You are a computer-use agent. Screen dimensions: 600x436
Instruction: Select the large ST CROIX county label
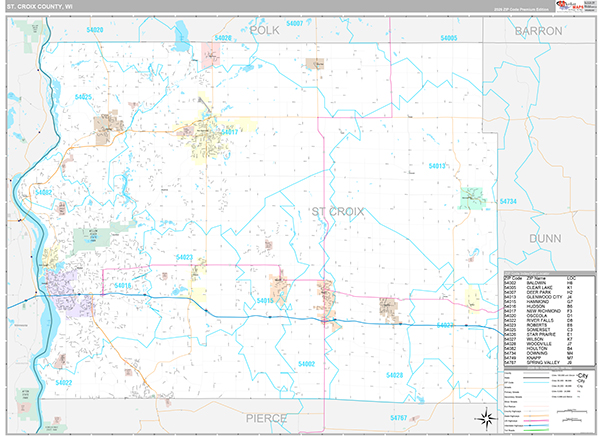(x=338, y=211)
